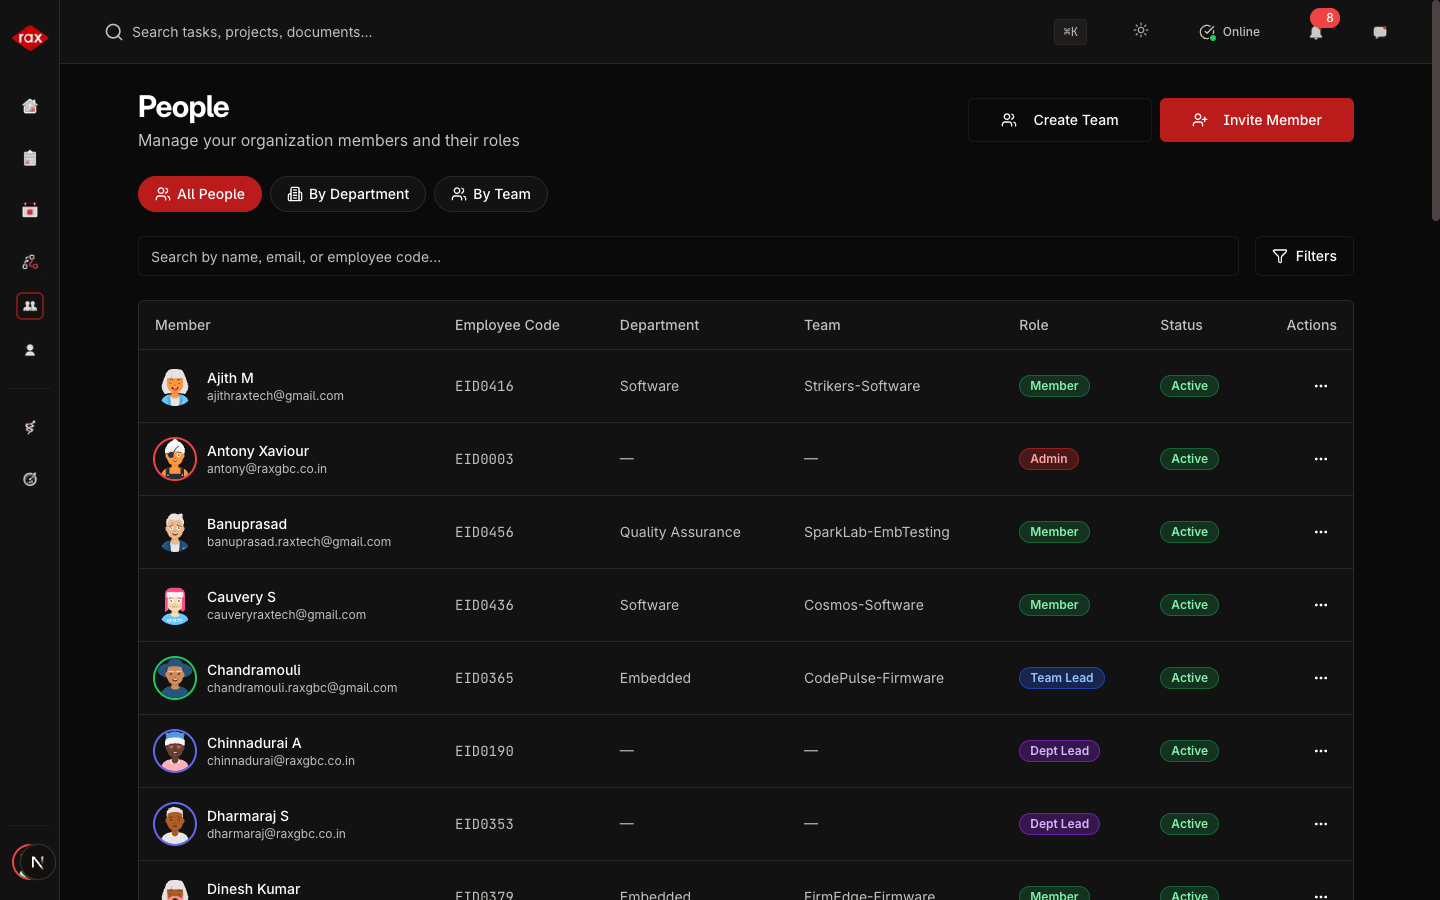1440x900 pixels.
Task: Toggle the light/dark theme sun icon
Action: tap(1141, 31)
